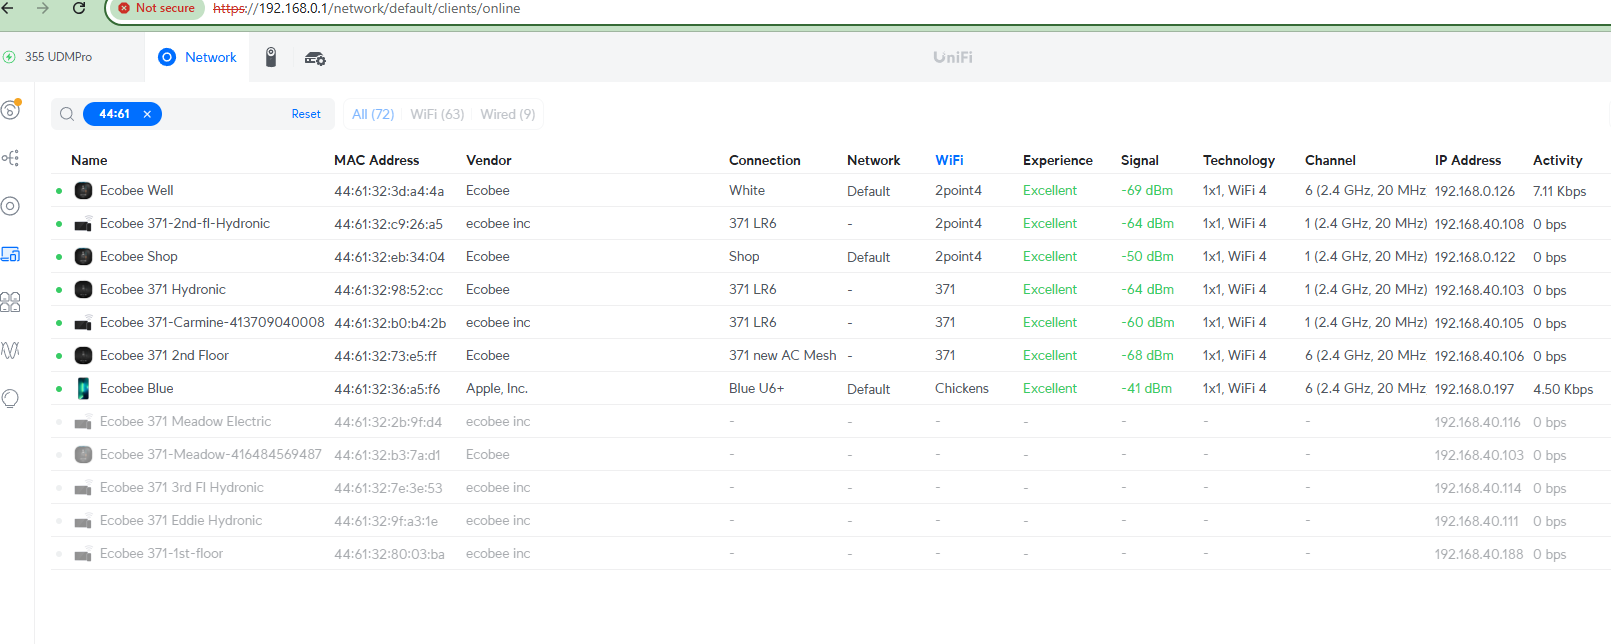Click the UniFi logo text
Viewport: 1611px width, 644px height.
(953, 57)
